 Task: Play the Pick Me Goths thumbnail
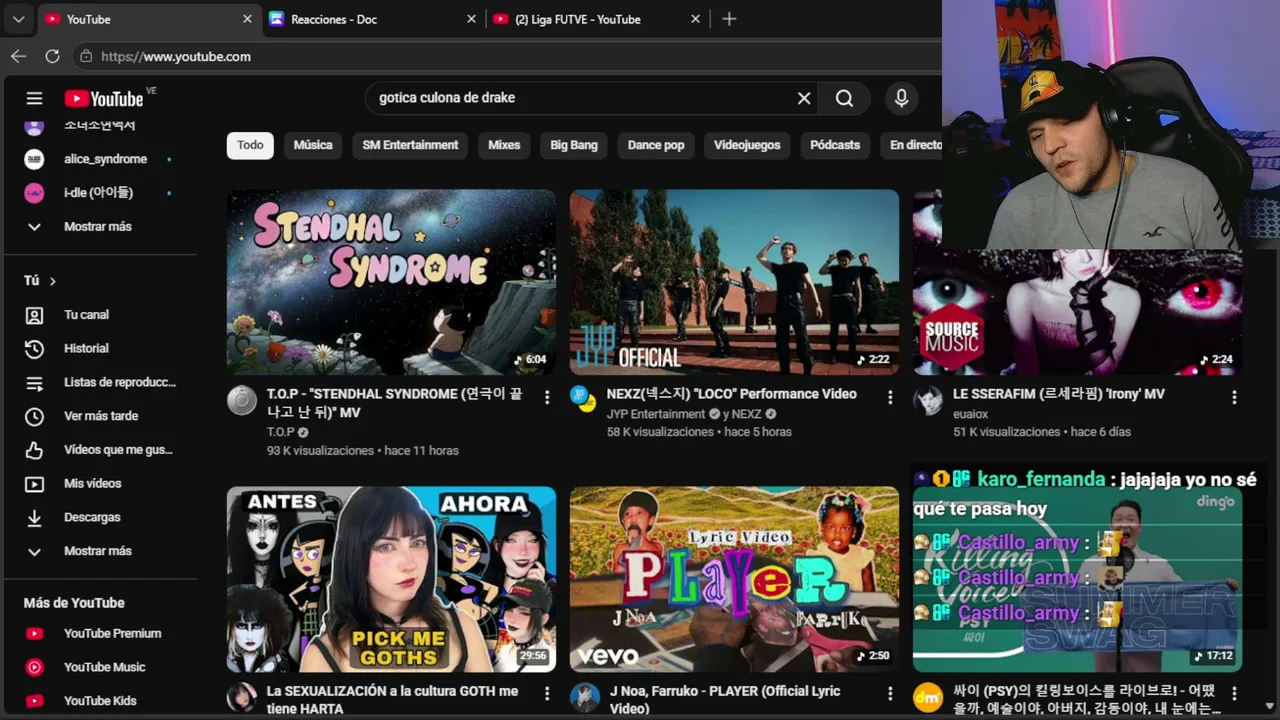click(391, 579)
